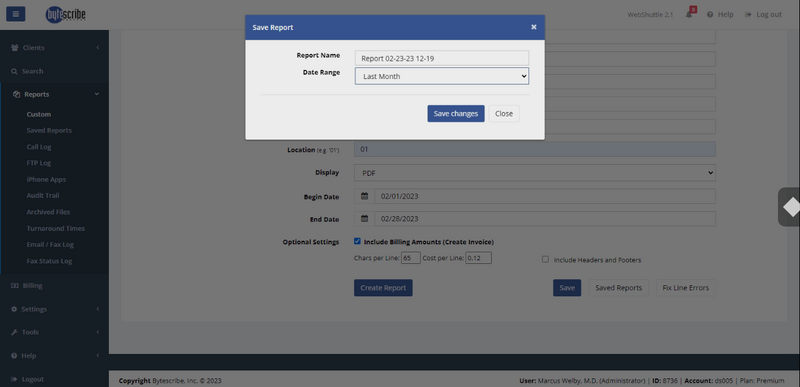Open Help in top bar

coord(720,14)
